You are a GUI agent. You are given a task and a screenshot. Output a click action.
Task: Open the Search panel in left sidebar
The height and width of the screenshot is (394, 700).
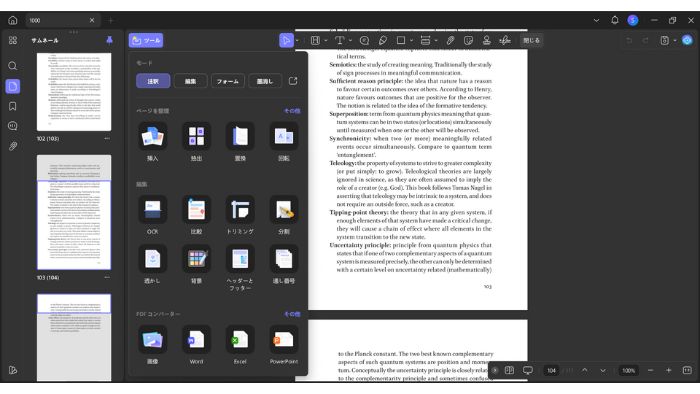[x=12, y=66]
